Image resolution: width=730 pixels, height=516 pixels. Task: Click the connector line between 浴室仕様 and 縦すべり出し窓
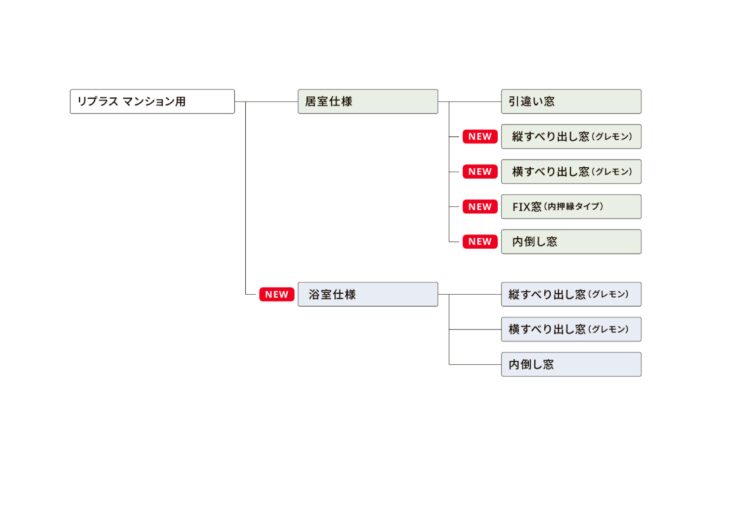pos(470,294)
